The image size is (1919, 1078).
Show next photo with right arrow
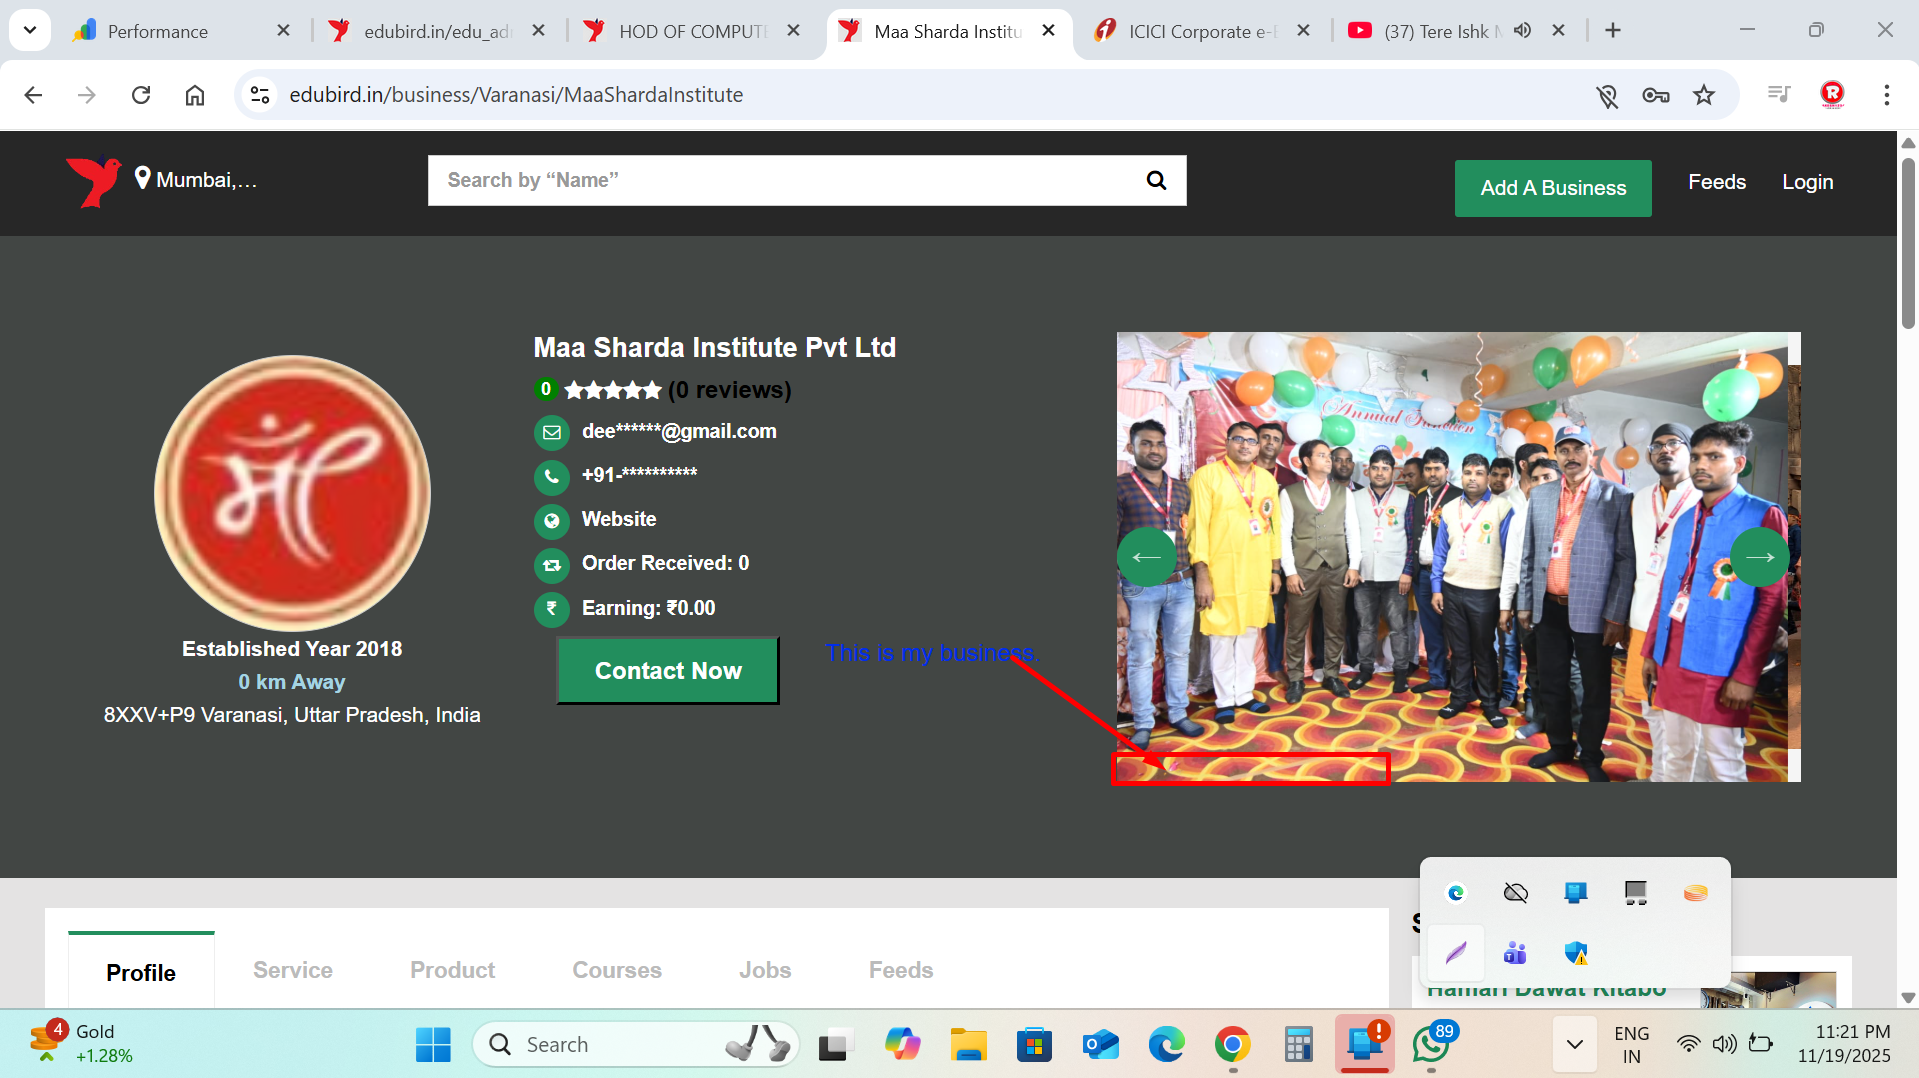tap(1759, 557)
